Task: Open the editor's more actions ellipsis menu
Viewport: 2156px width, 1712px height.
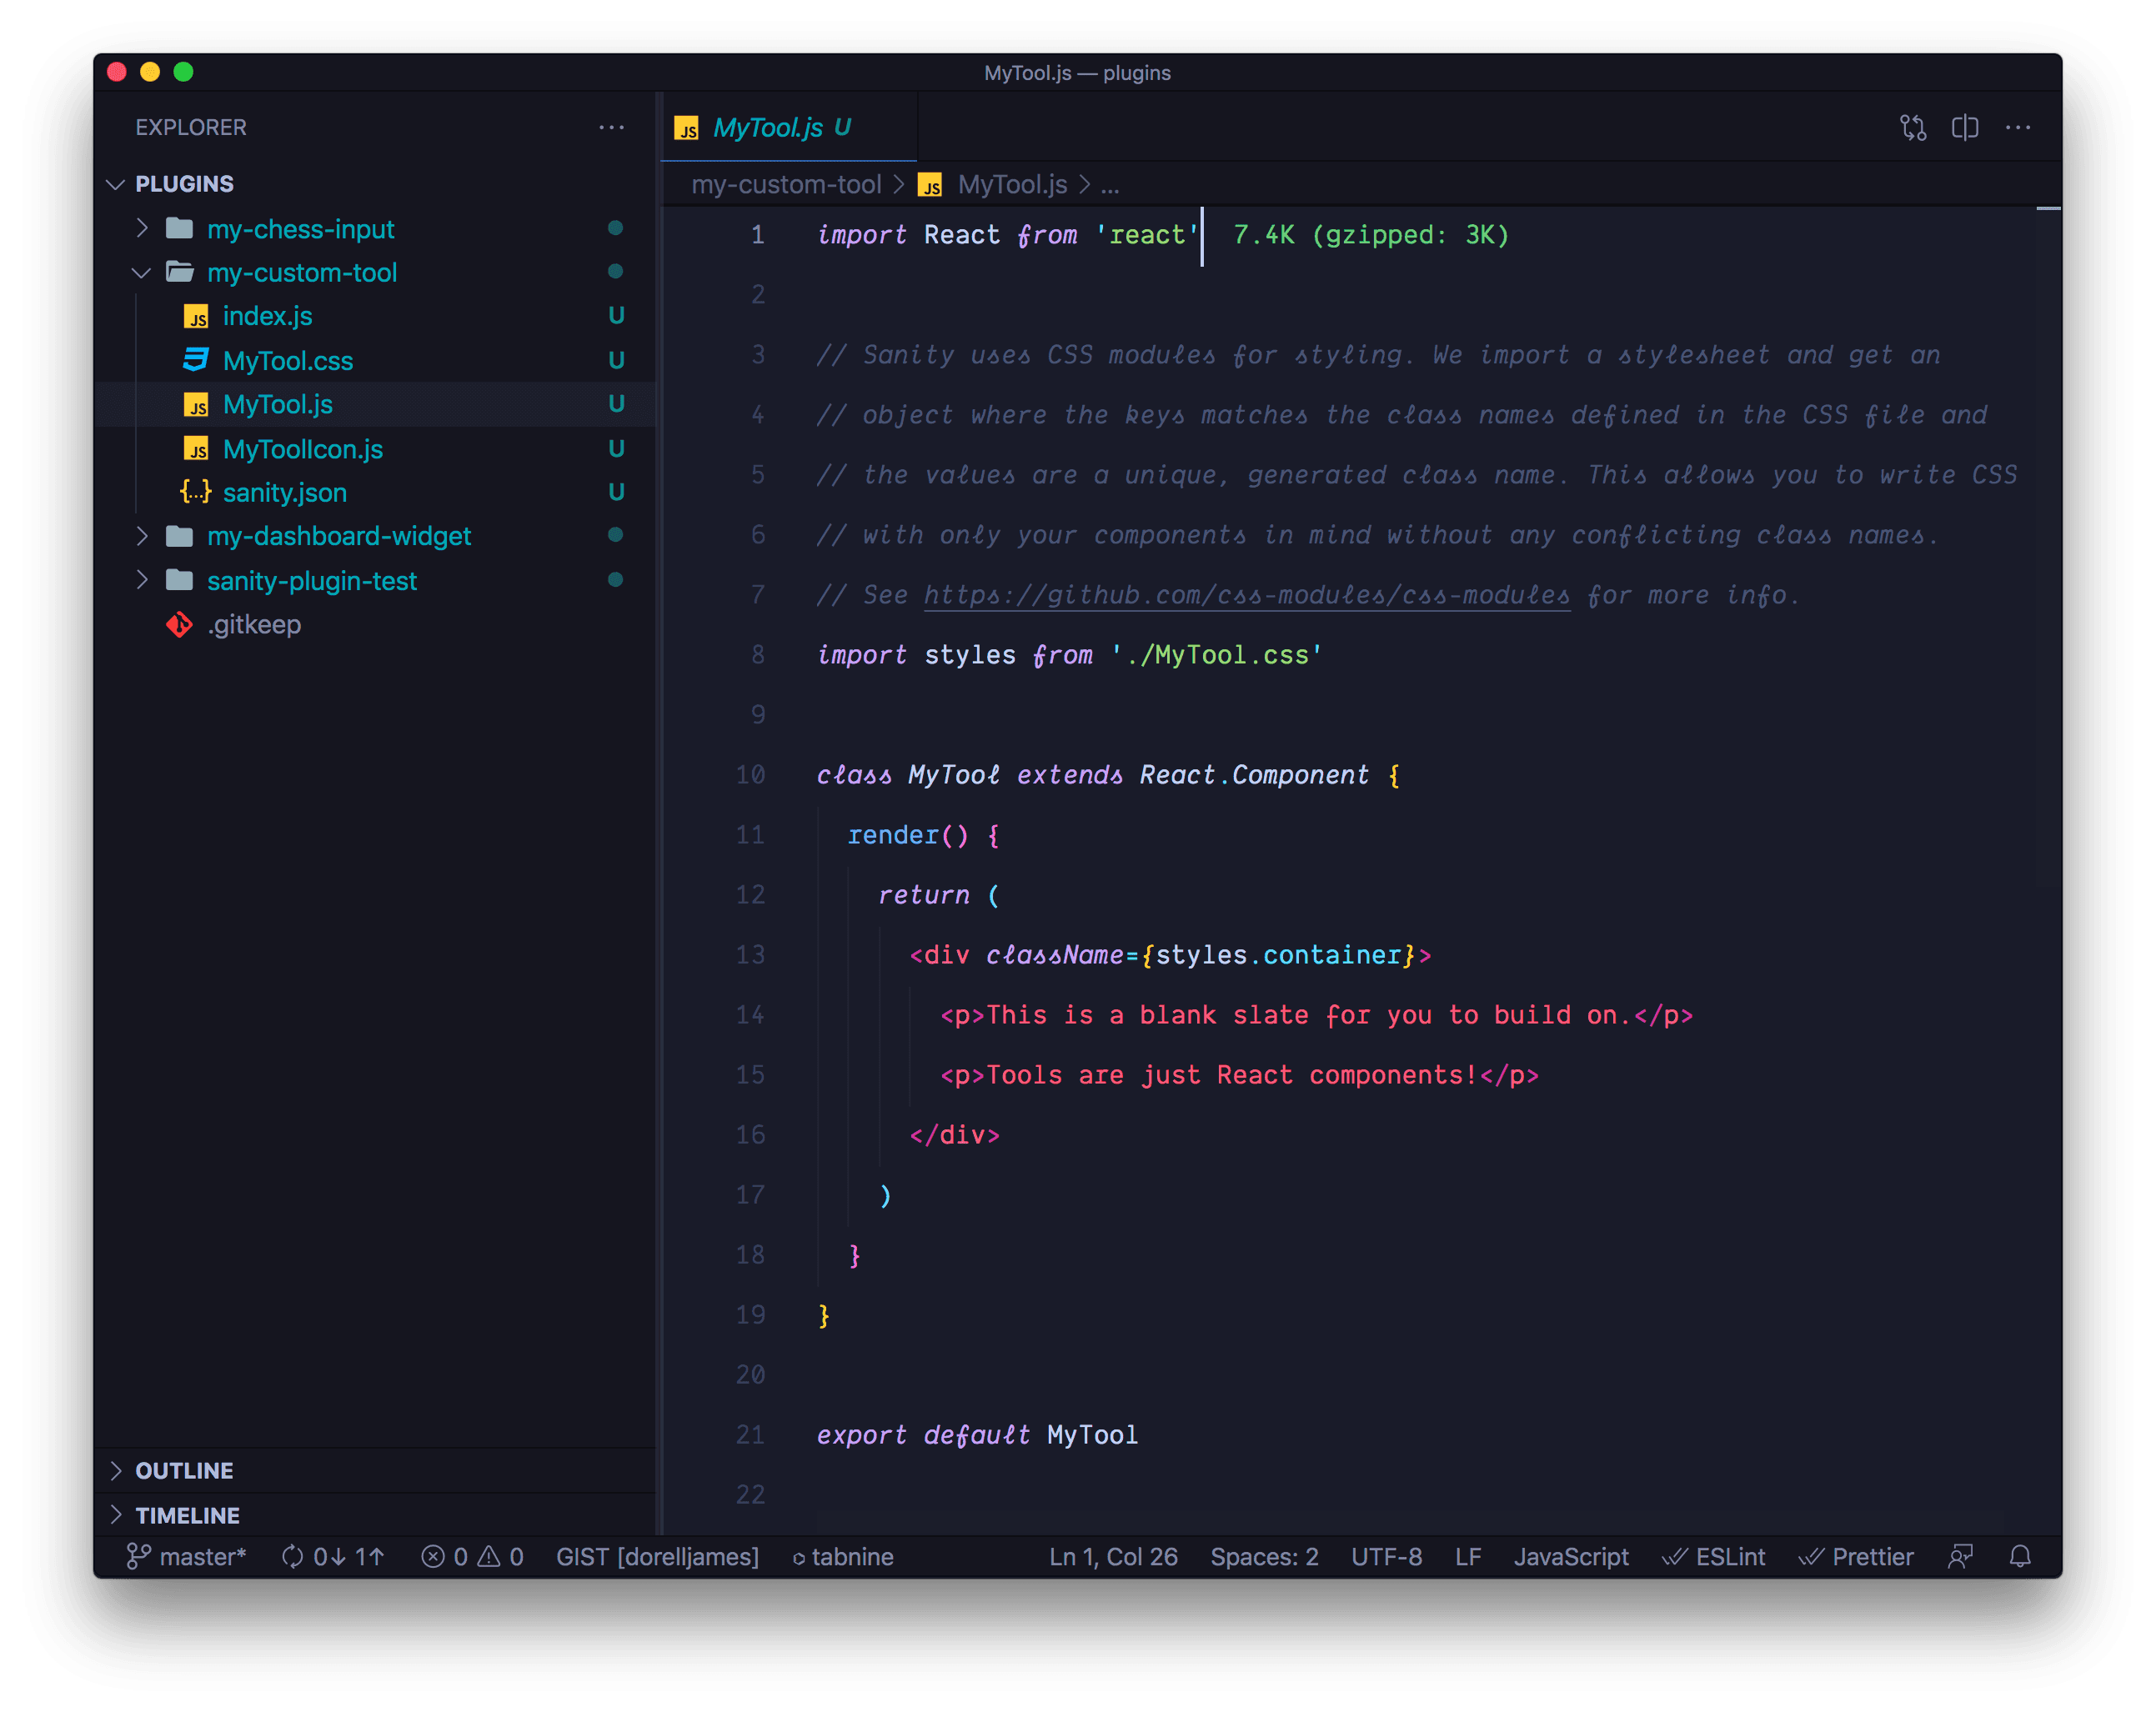Action: point(2019,127)
